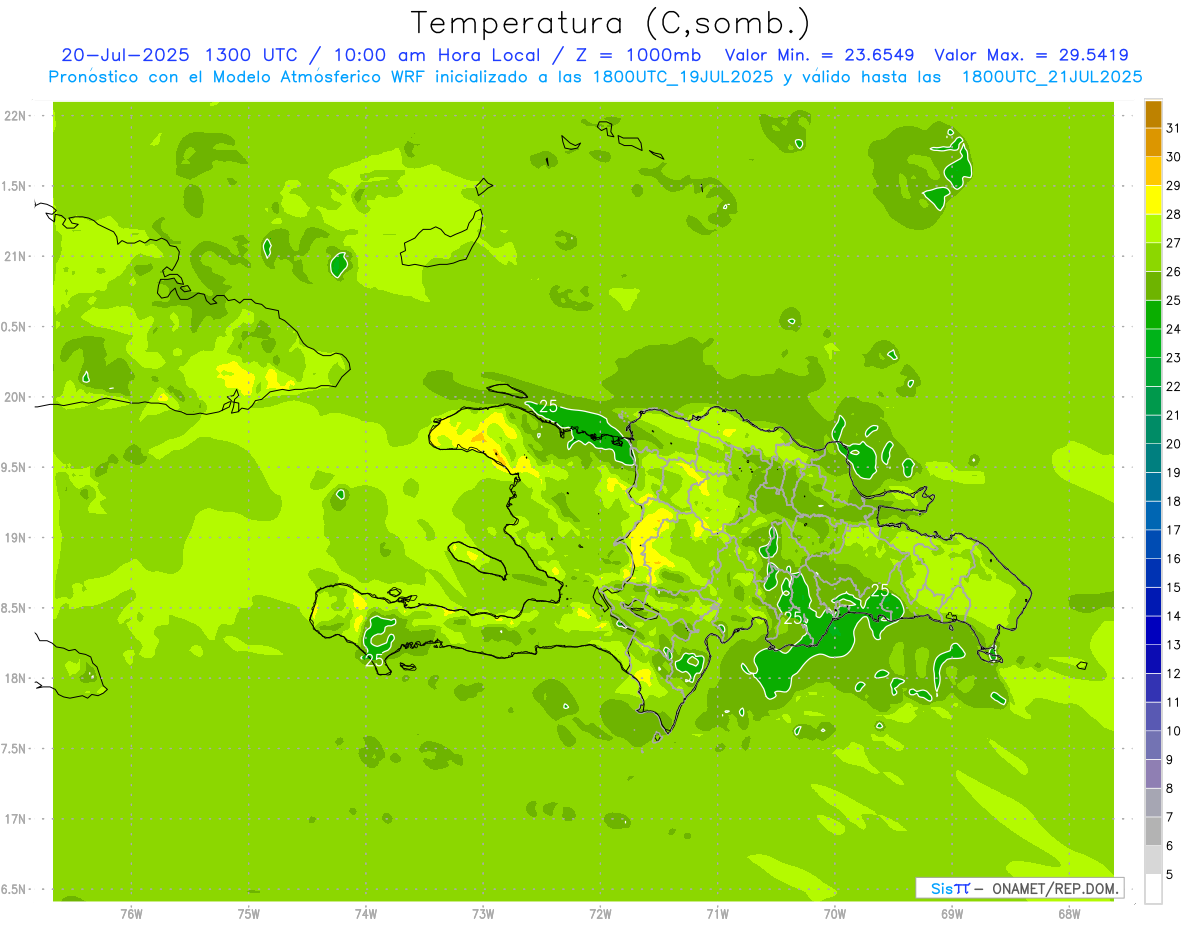The height and width of the screenshot is (927, 1200).
Task: Click the green legend band between 24 and 25
Action: pyautogui.click(x=1153, y=315)
